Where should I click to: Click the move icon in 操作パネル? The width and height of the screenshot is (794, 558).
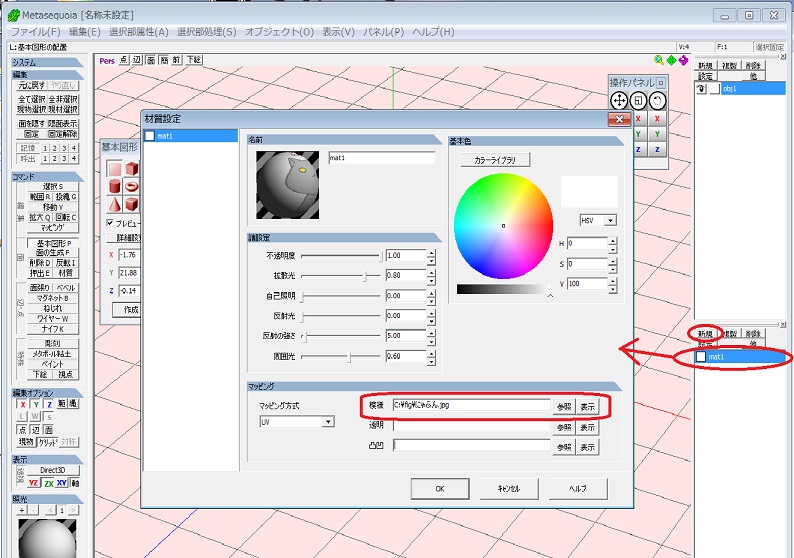[619, 100]
